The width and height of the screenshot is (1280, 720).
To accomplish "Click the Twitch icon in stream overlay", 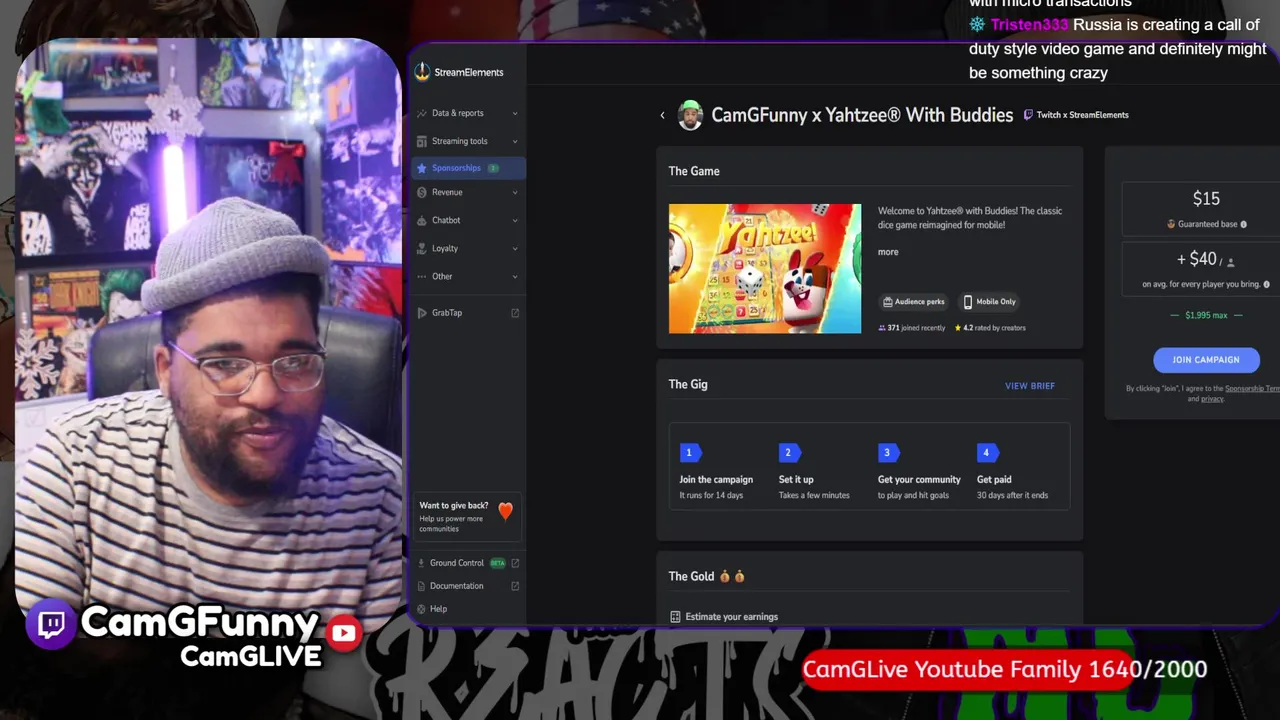I will pyautogui.click(x=51, y=625).
